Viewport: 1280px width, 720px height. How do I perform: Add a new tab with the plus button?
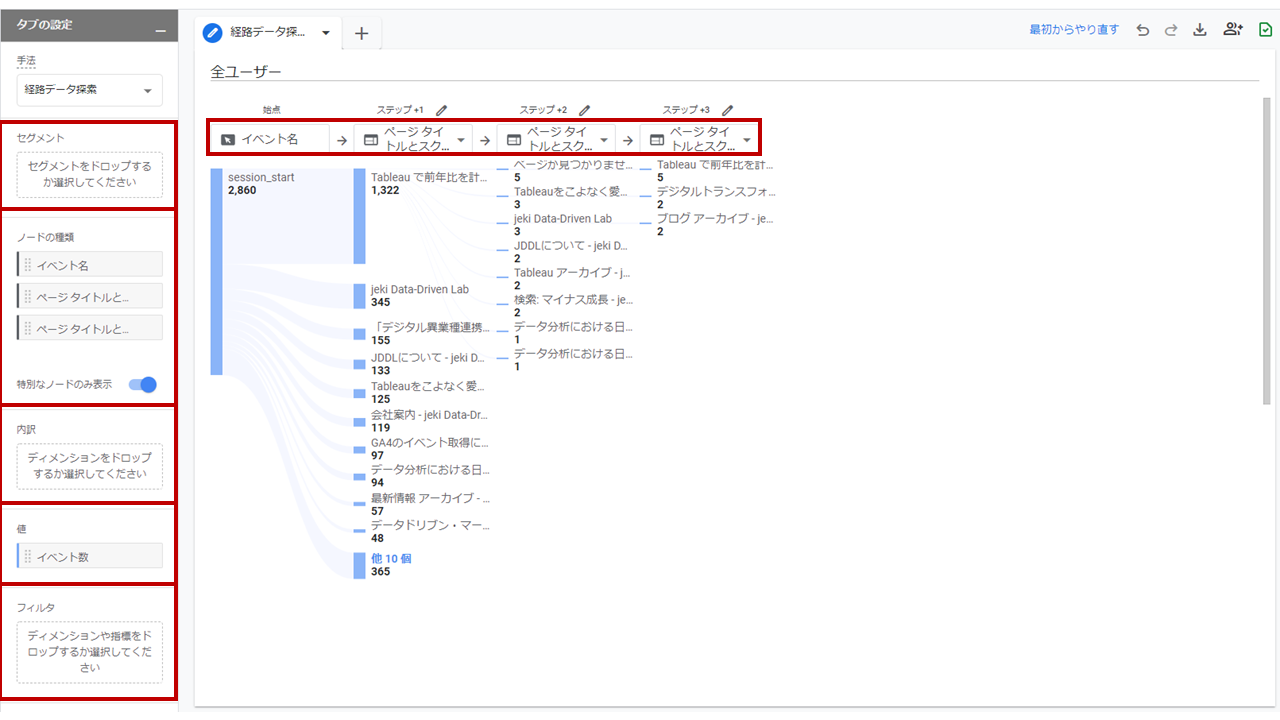click(361, 32)
